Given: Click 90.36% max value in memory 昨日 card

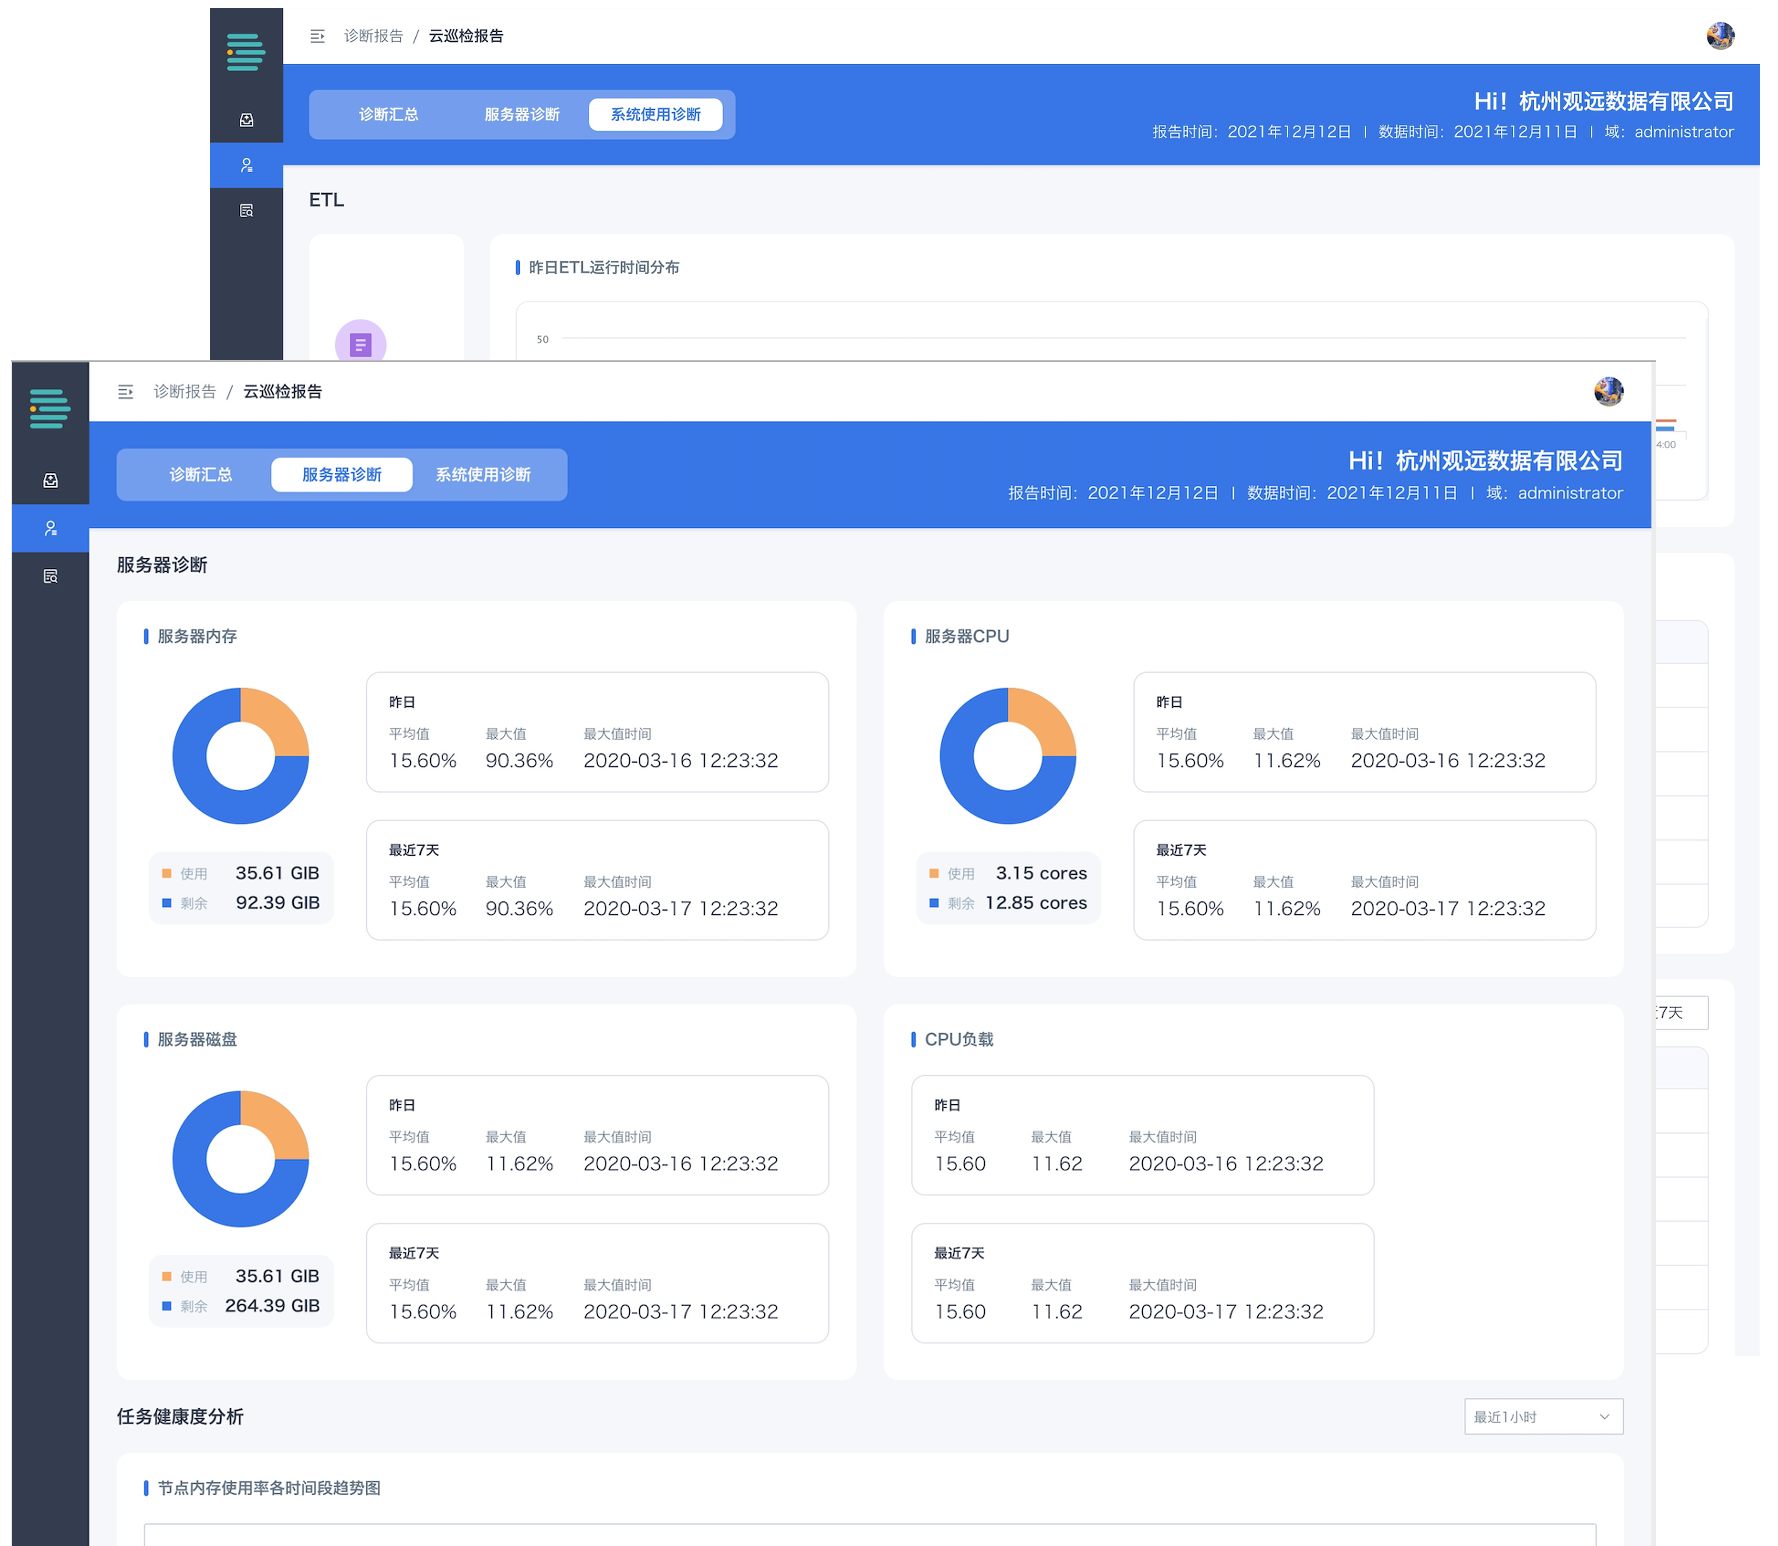Looking at the screenshot, I should point(519,760).
